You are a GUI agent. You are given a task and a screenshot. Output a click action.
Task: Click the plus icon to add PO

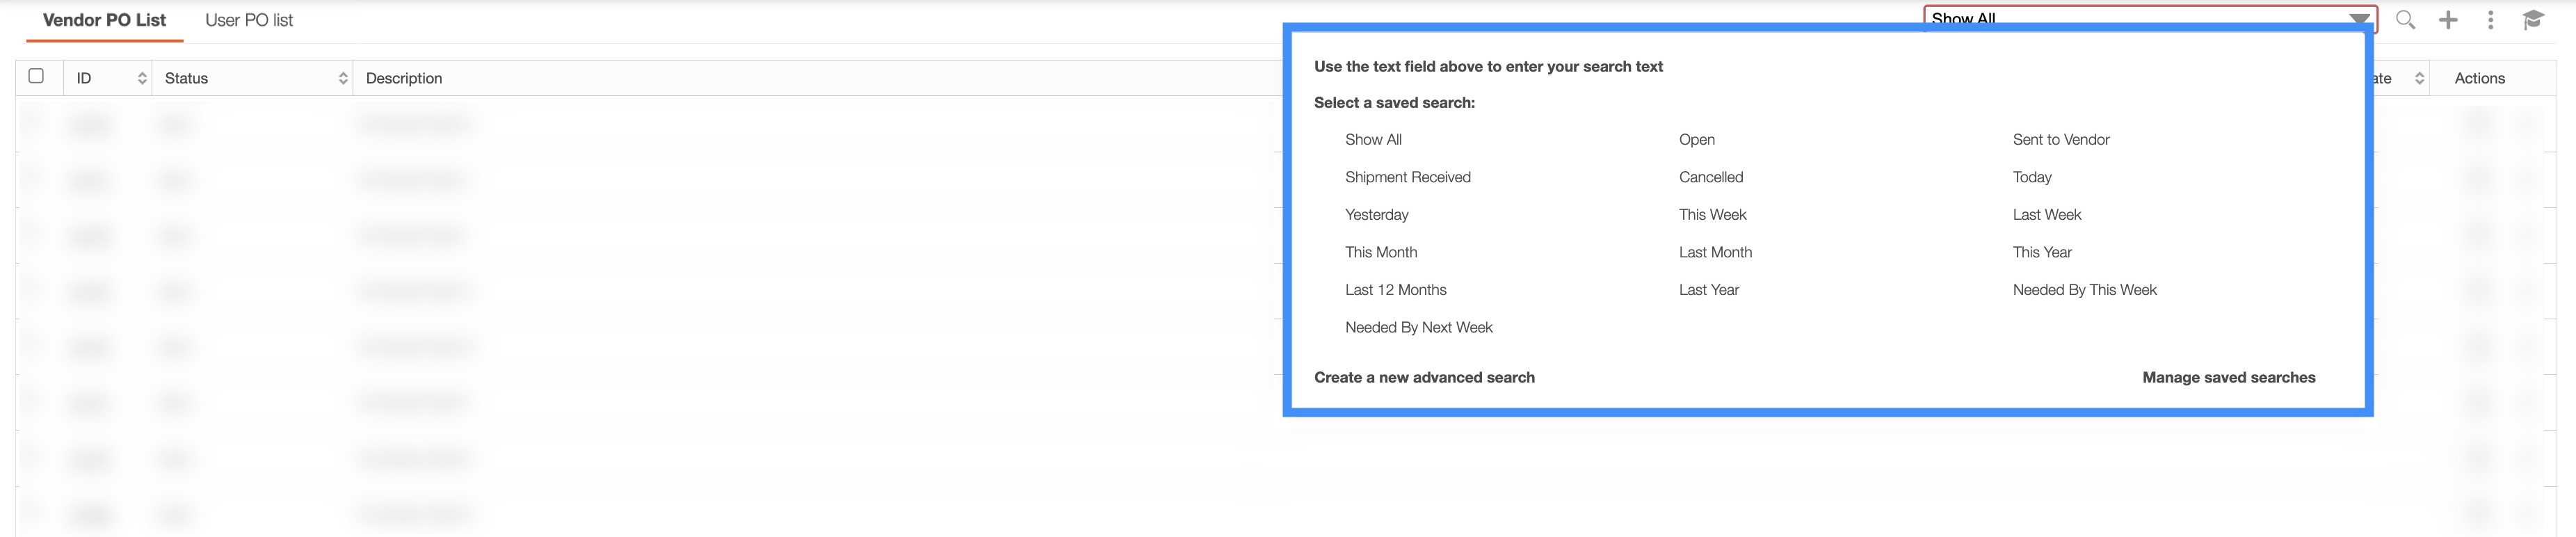(2448, 20)
